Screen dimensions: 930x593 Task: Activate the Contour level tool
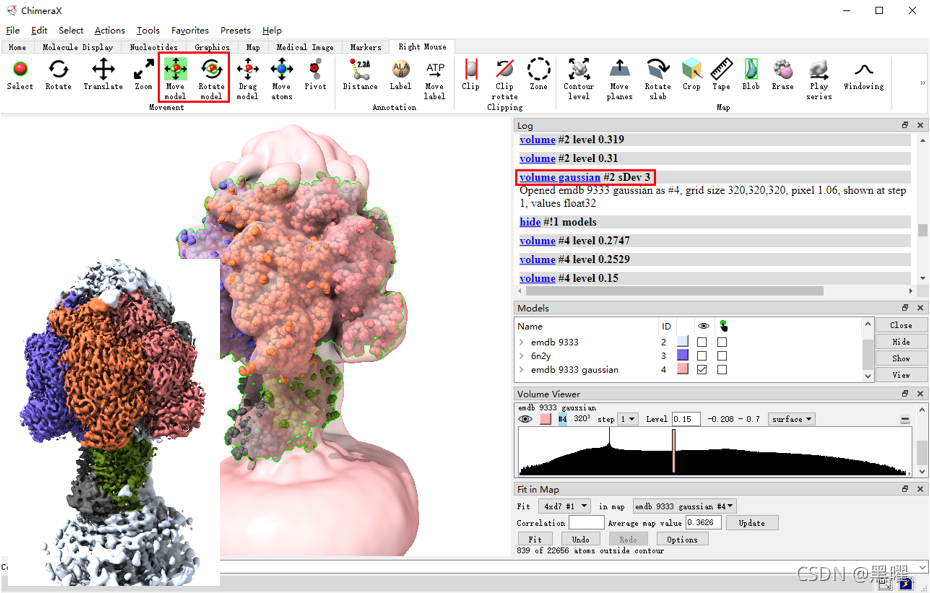(x=579, y=78)
